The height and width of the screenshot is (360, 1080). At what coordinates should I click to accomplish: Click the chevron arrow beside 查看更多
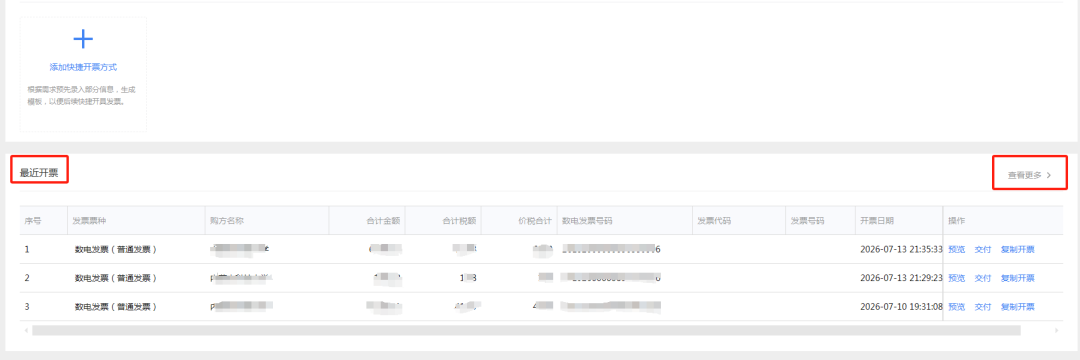(x=1049, y=175)
